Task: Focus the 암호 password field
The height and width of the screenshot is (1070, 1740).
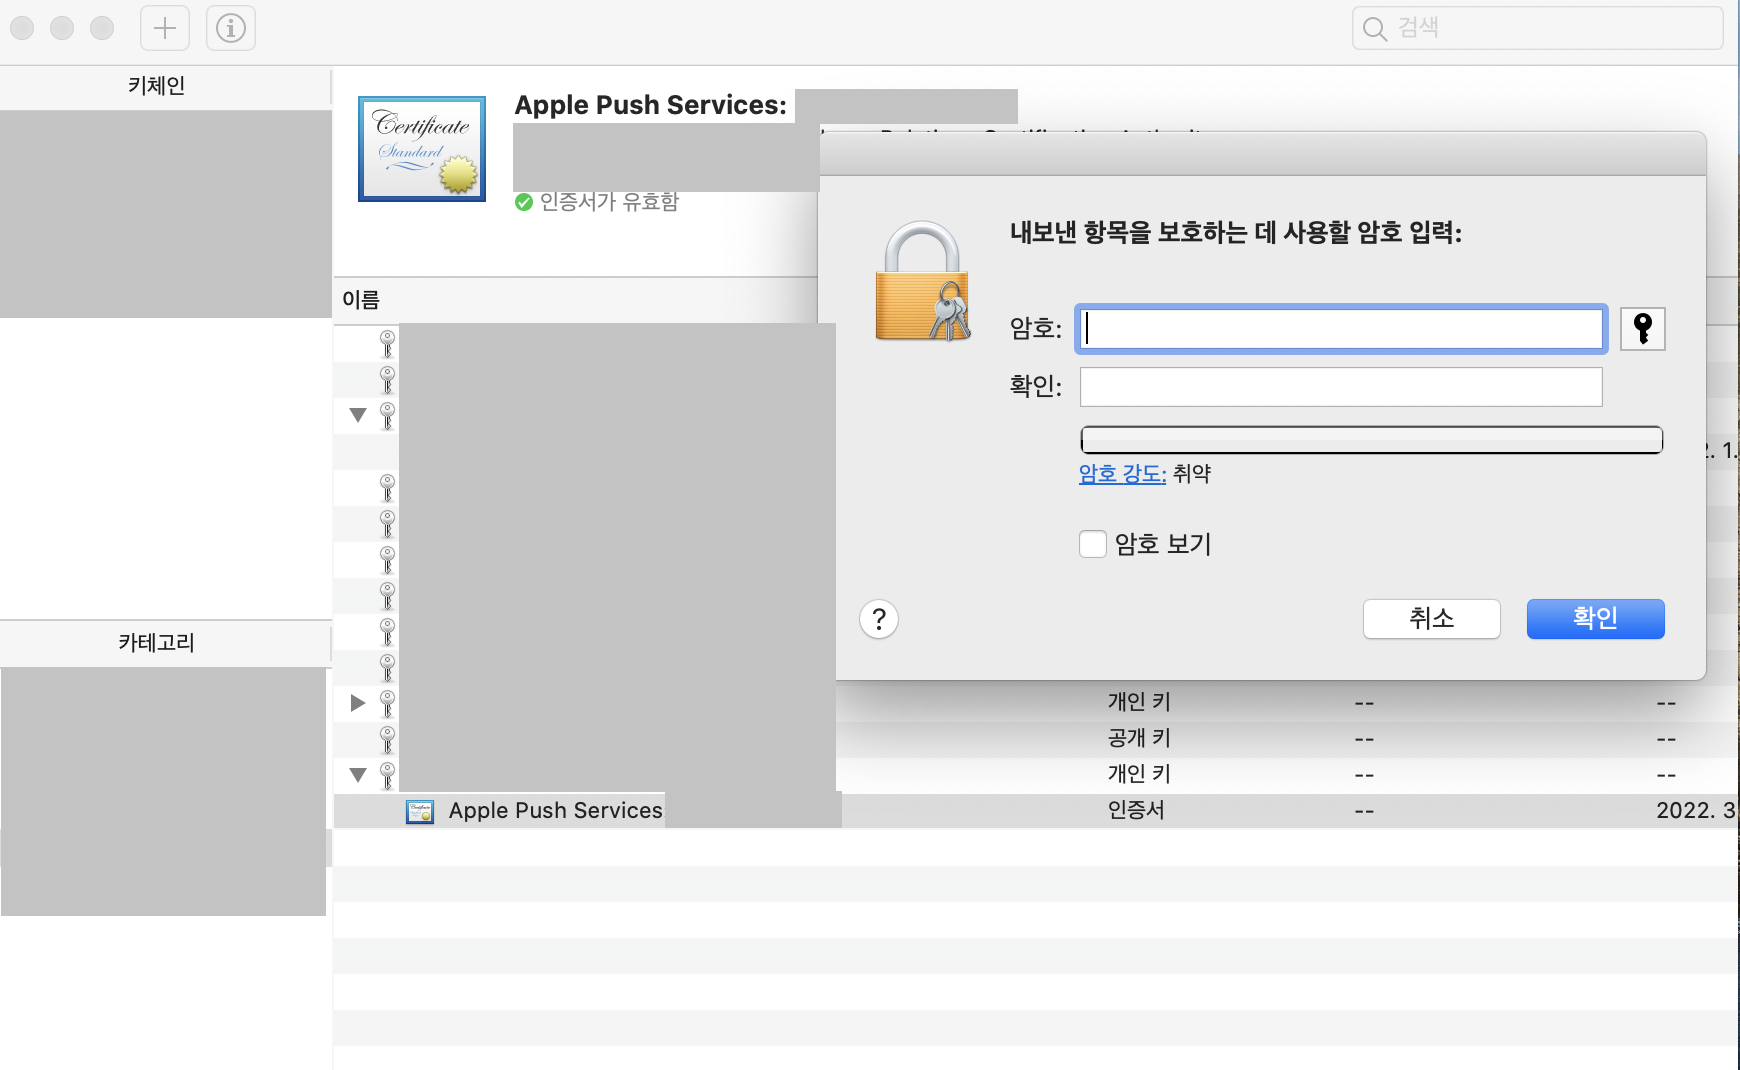Action: [x=1341, y=329]
